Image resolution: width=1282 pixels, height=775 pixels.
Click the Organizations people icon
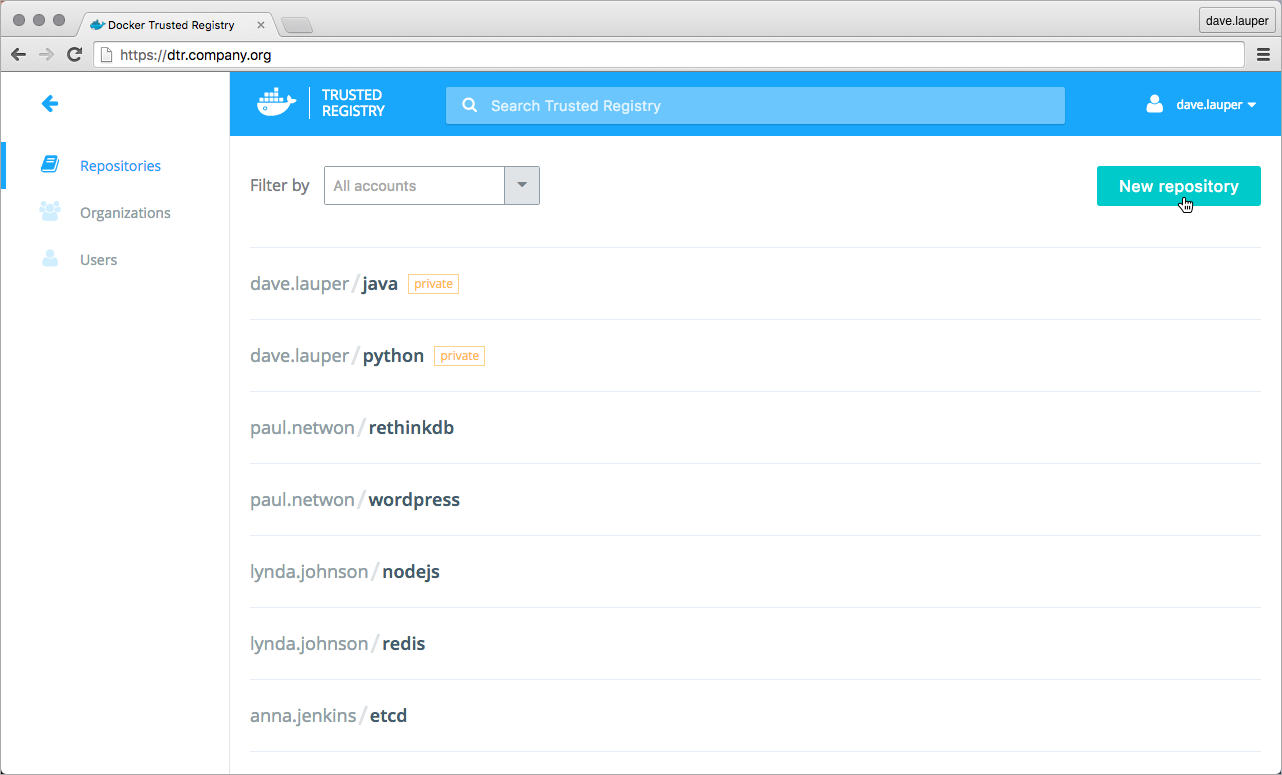(50, 212)
